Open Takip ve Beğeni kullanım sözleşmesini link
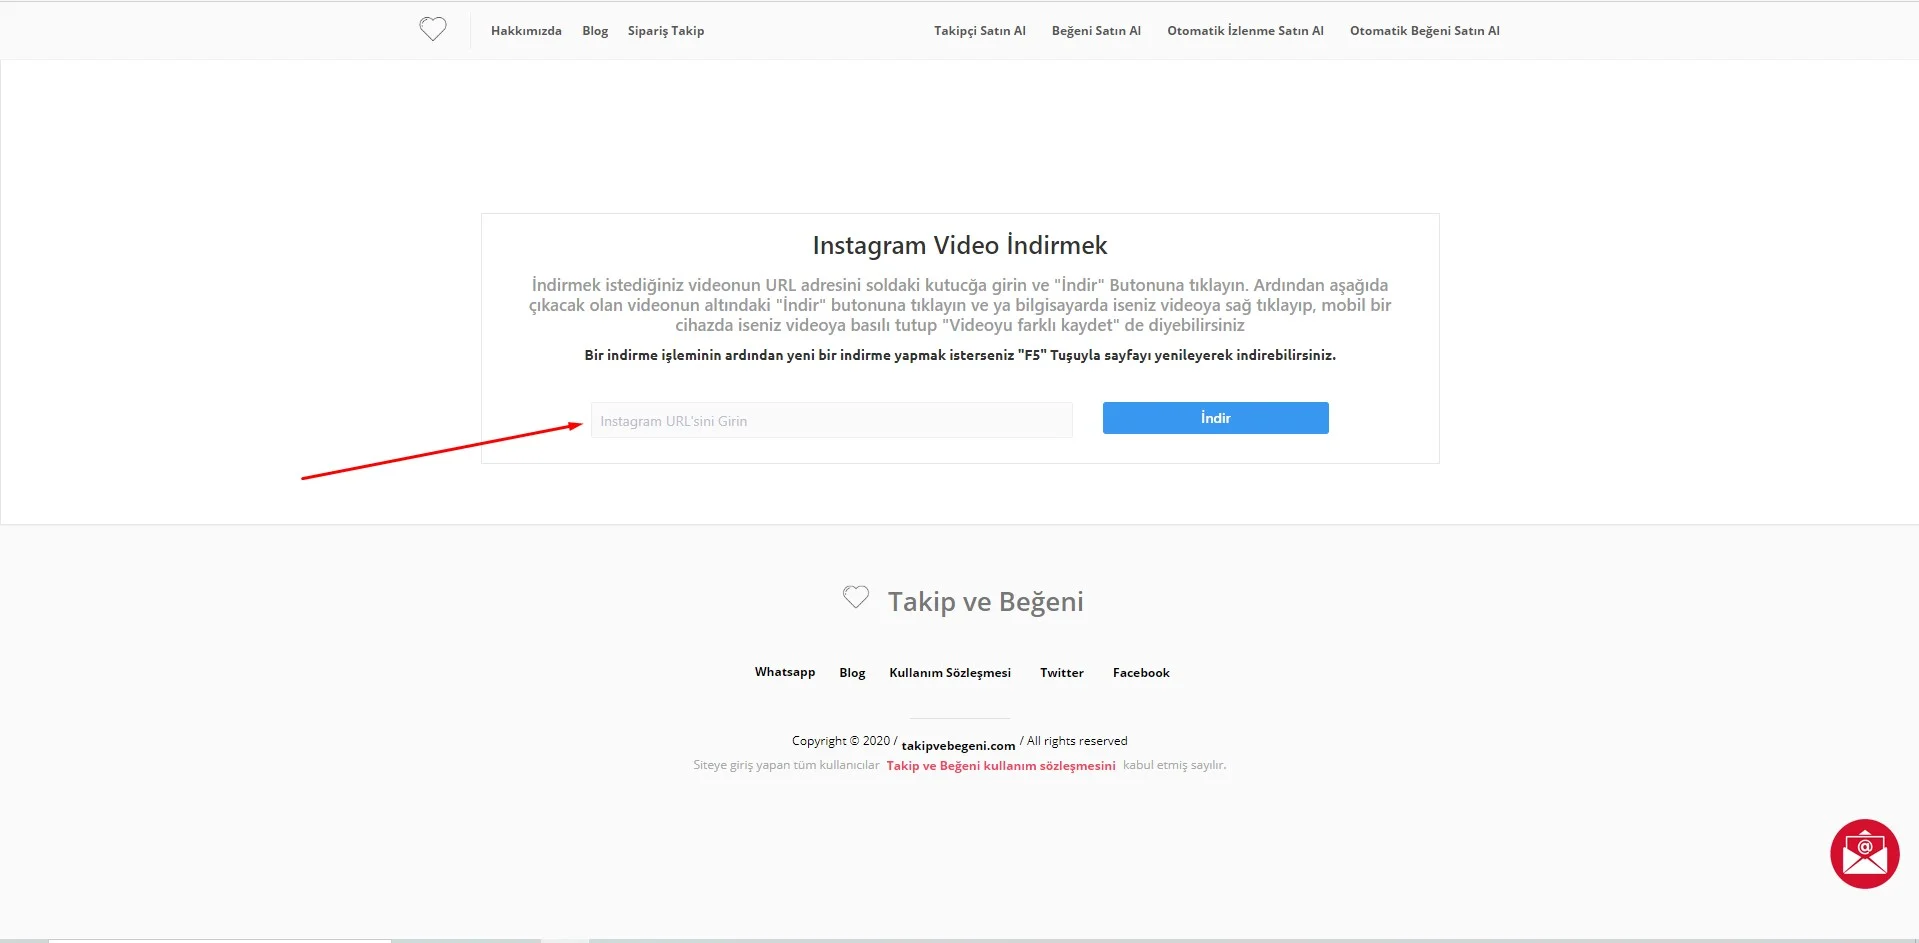Screen dimensions: 1919x943 tap(1001, 766)
